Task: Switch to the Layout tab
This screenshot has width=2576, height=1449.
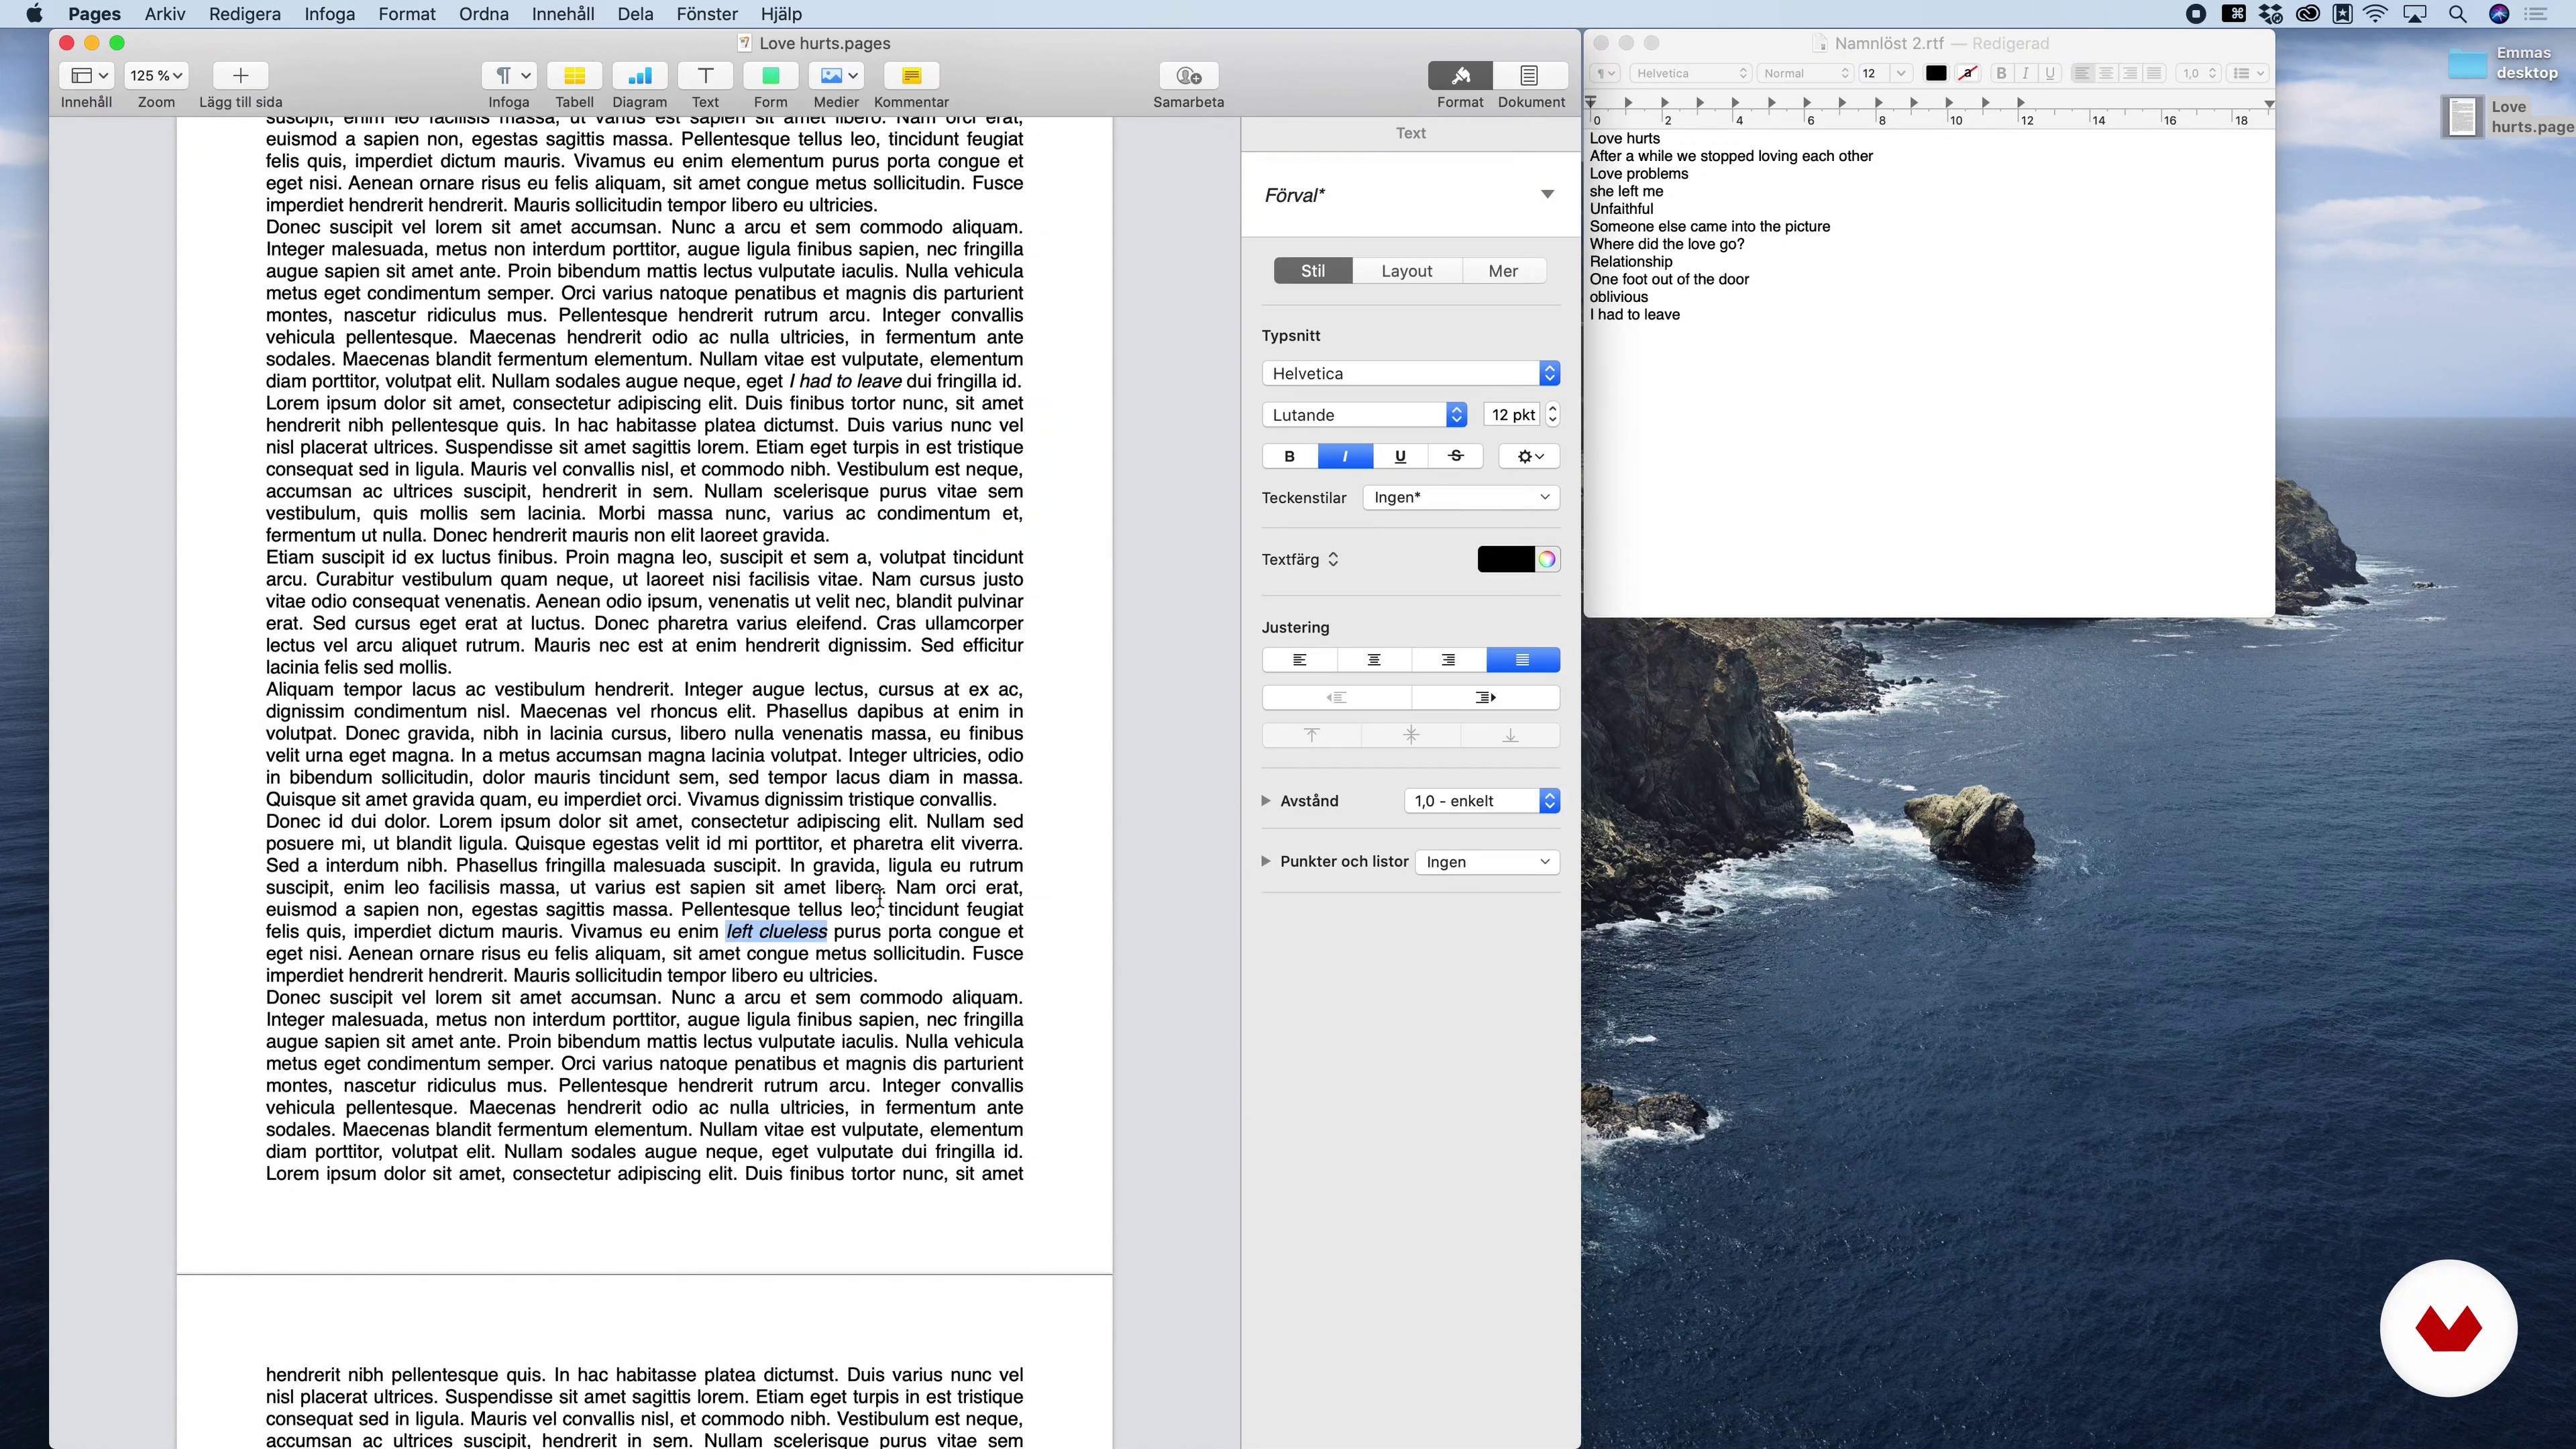Action: point(1406,271)
